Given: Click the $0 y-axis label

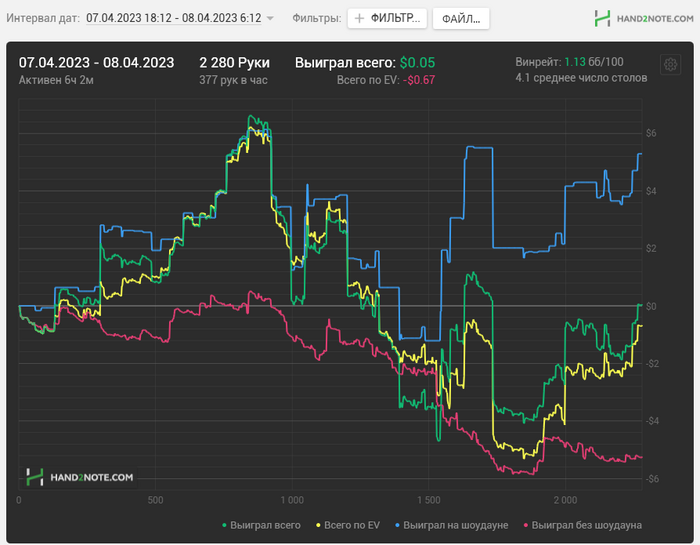Looking at the screenshot, I should click(651, 306).
